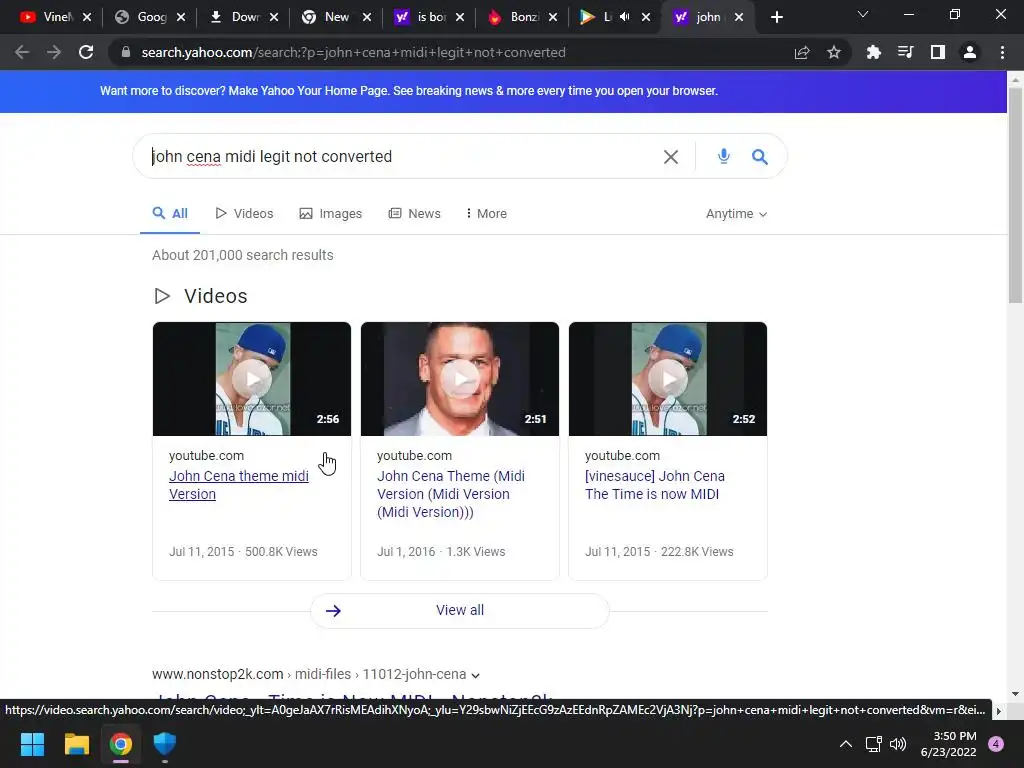Click 'About 201,000 search results' text
The image size is (1024, 768).
pyautogui.click(x=243, y=255)
